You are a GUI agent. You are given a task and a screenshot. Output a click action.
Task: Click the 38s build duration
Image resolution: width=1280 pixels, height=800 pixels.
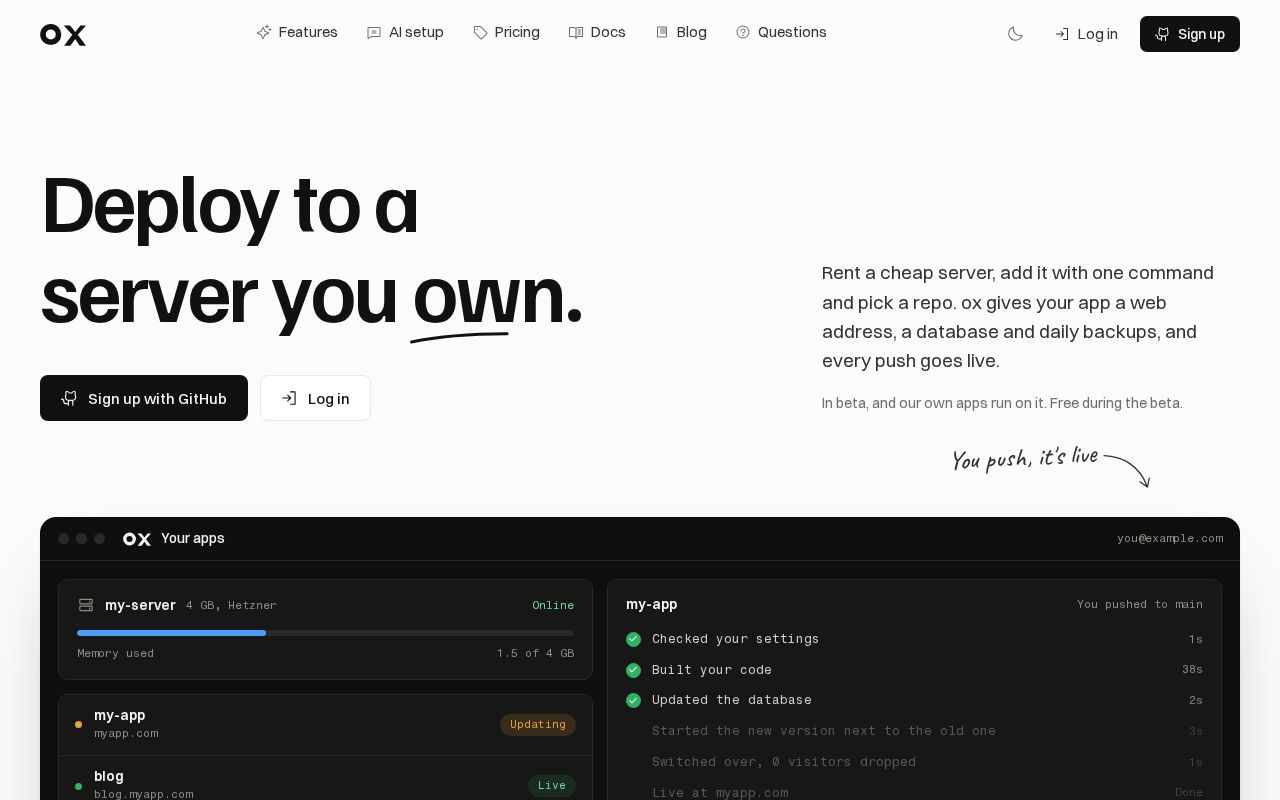1192,670
